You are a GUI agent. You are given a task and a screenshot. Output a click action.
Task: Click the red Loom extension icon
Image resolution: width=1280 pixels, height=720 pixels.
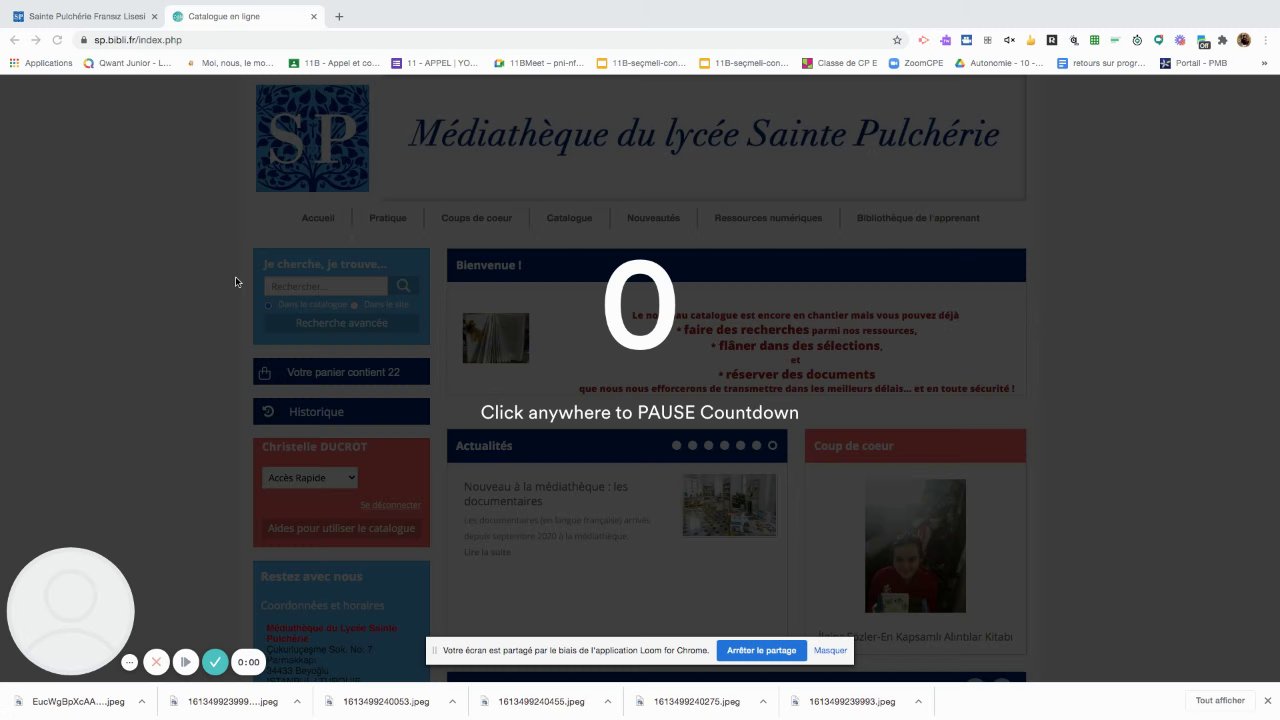click(x=924, y=40)
